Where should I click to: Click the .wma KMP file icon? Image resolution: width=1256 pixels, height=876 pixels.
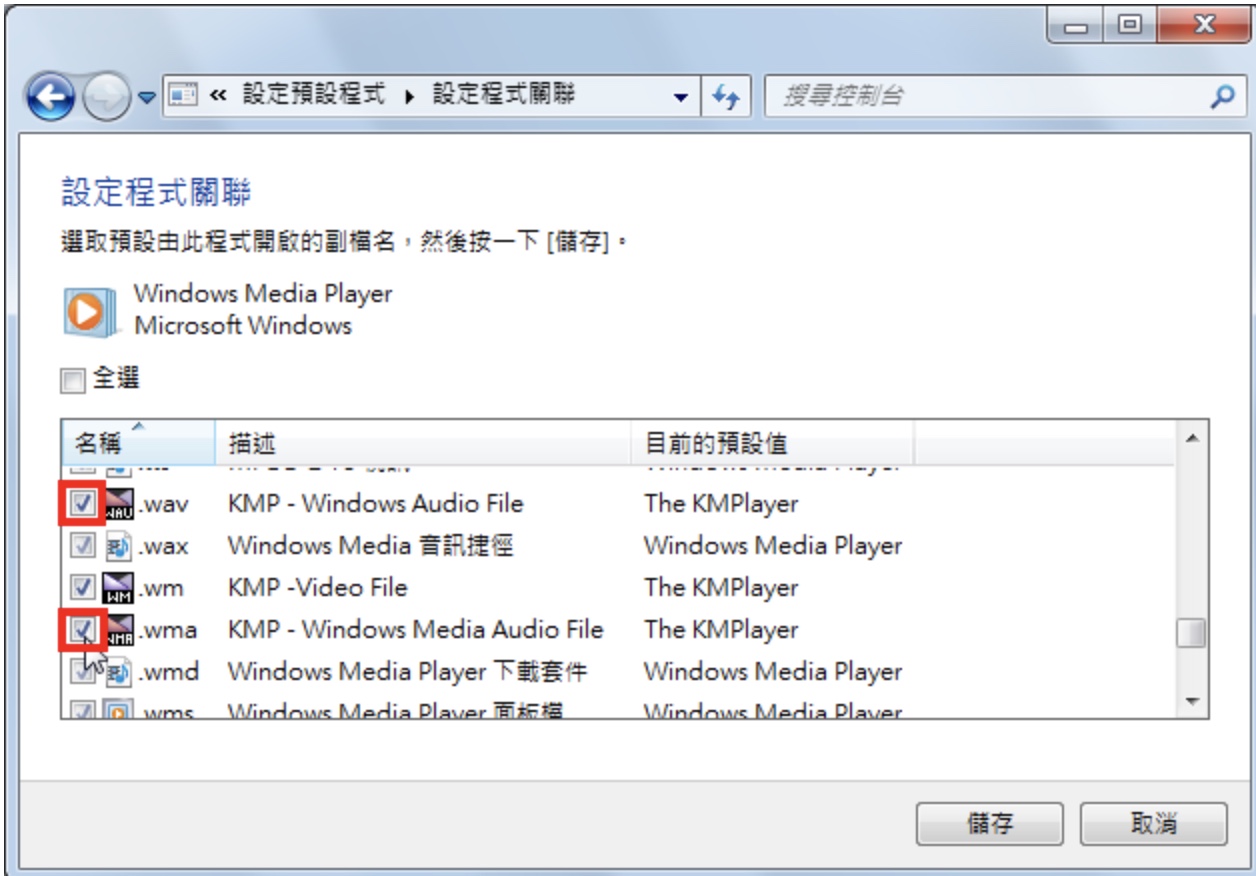(x=119, y=630)
